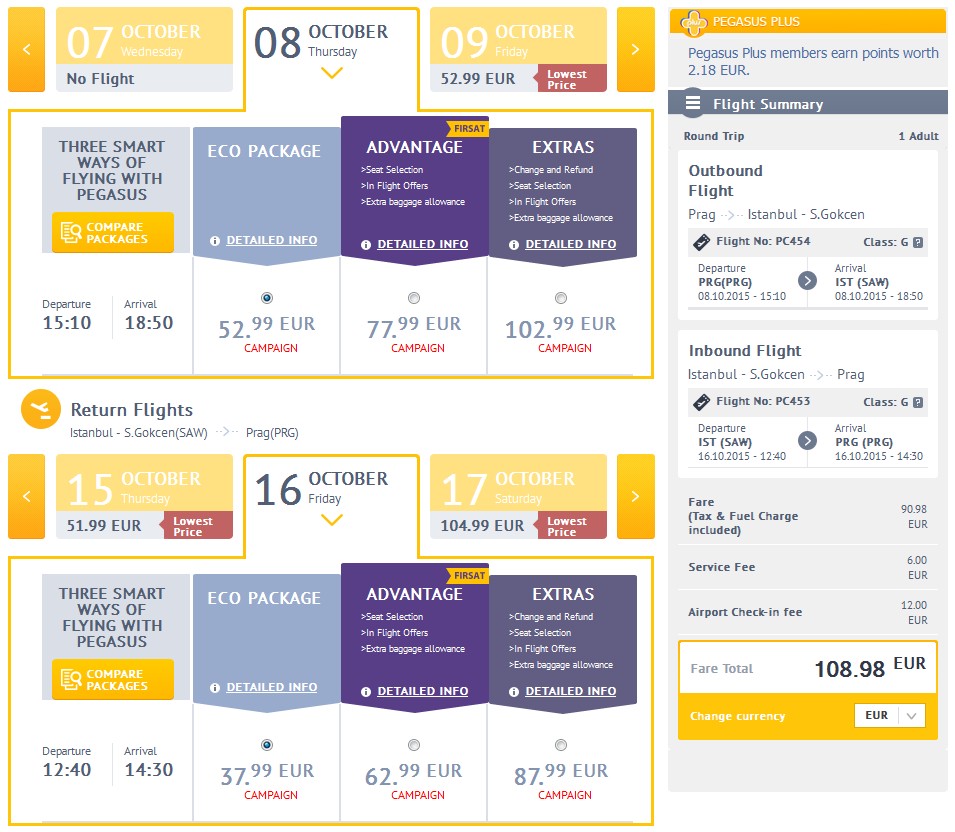This screenshot has width=955, height=832.
Task: Select return Advantage package at 62.99 EUR
Action: point(414,745)
